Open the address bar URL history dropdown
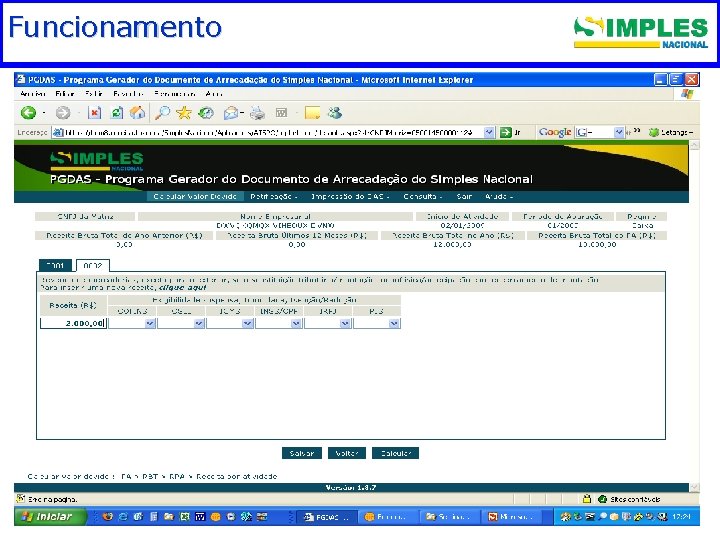This screenshot has height=540, width=720. point(489,132)
